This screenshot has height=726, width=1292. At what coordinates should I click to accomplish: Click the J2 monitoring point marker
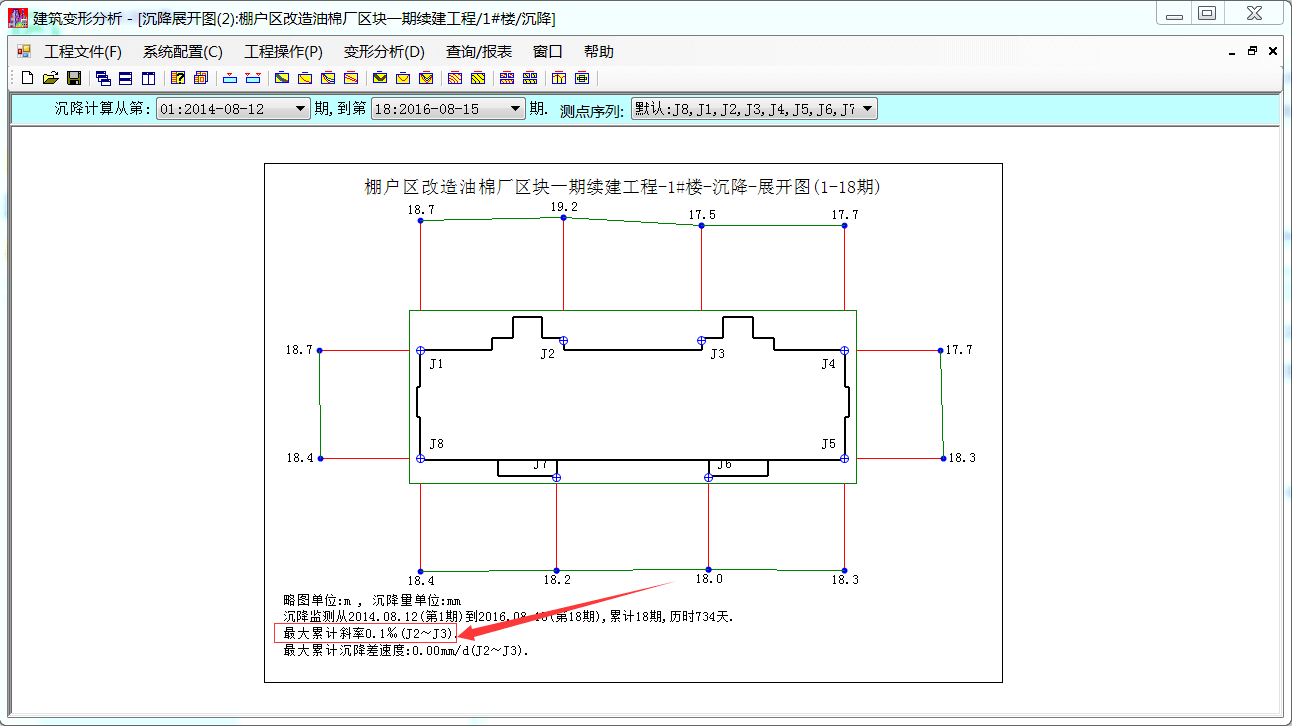563,341
